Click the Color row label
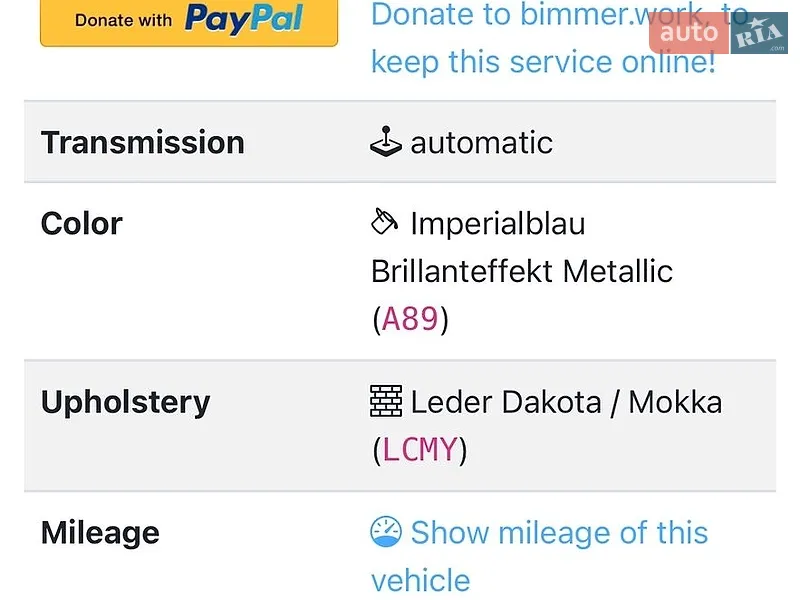The image size is (800, 600). (x=82, y=223)
